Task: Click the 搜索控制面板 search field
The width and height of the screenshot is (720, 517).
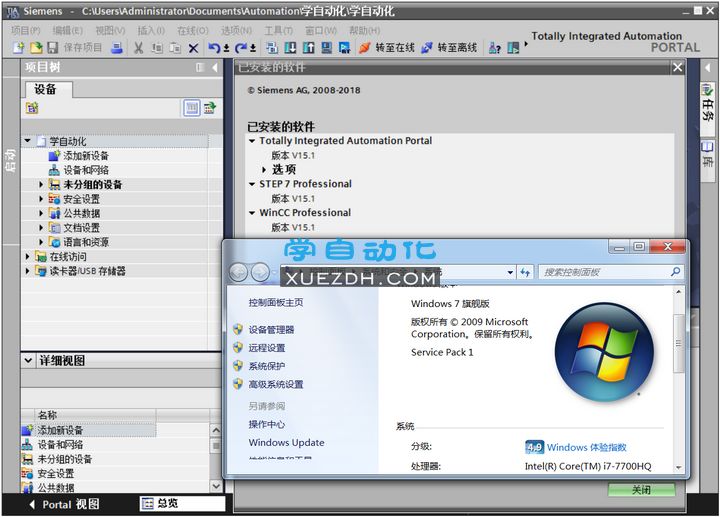Action: 611,272
